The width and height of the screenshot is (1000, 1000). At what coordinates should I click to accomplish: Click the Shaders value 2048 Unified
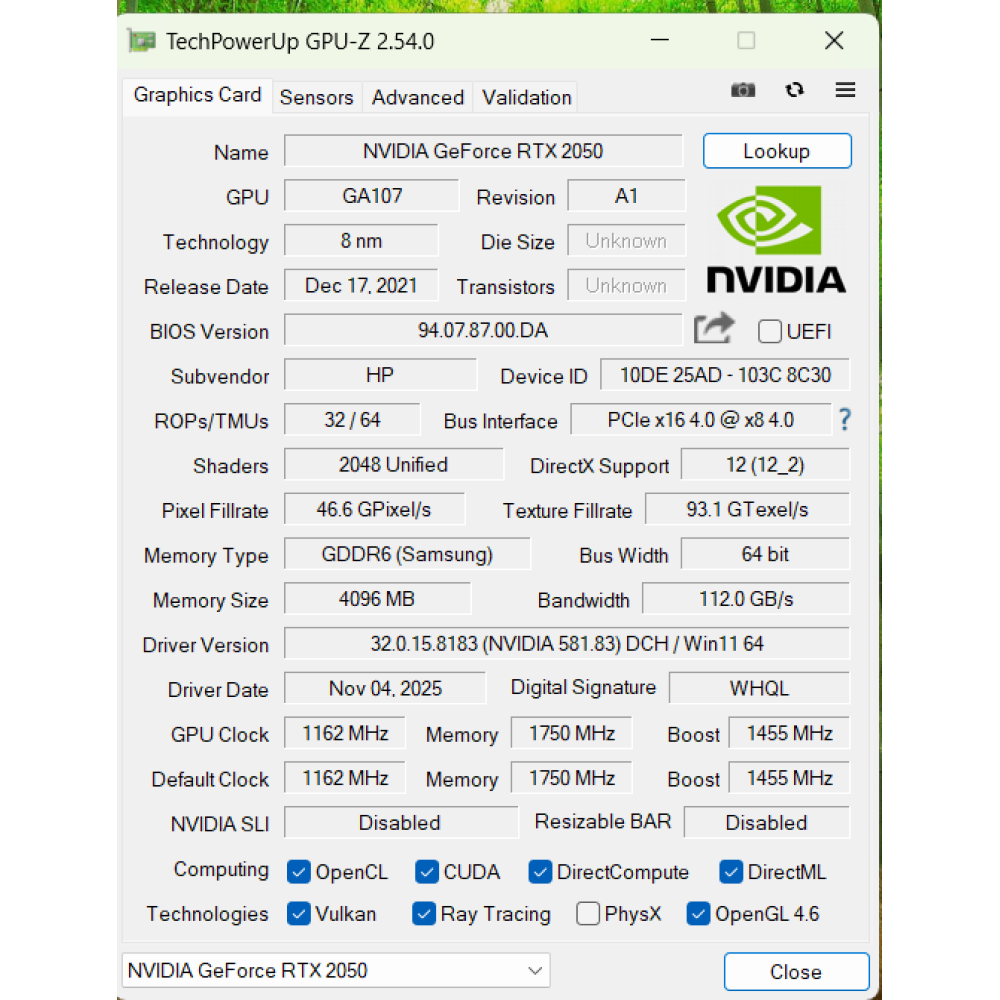393,465
